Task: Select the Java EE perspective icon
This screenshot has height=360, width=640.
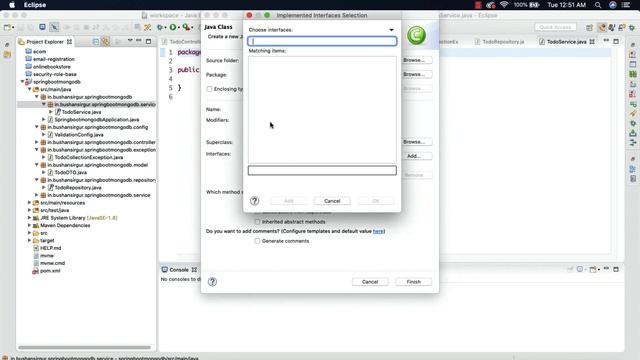Action: click(x=602, y=27)
